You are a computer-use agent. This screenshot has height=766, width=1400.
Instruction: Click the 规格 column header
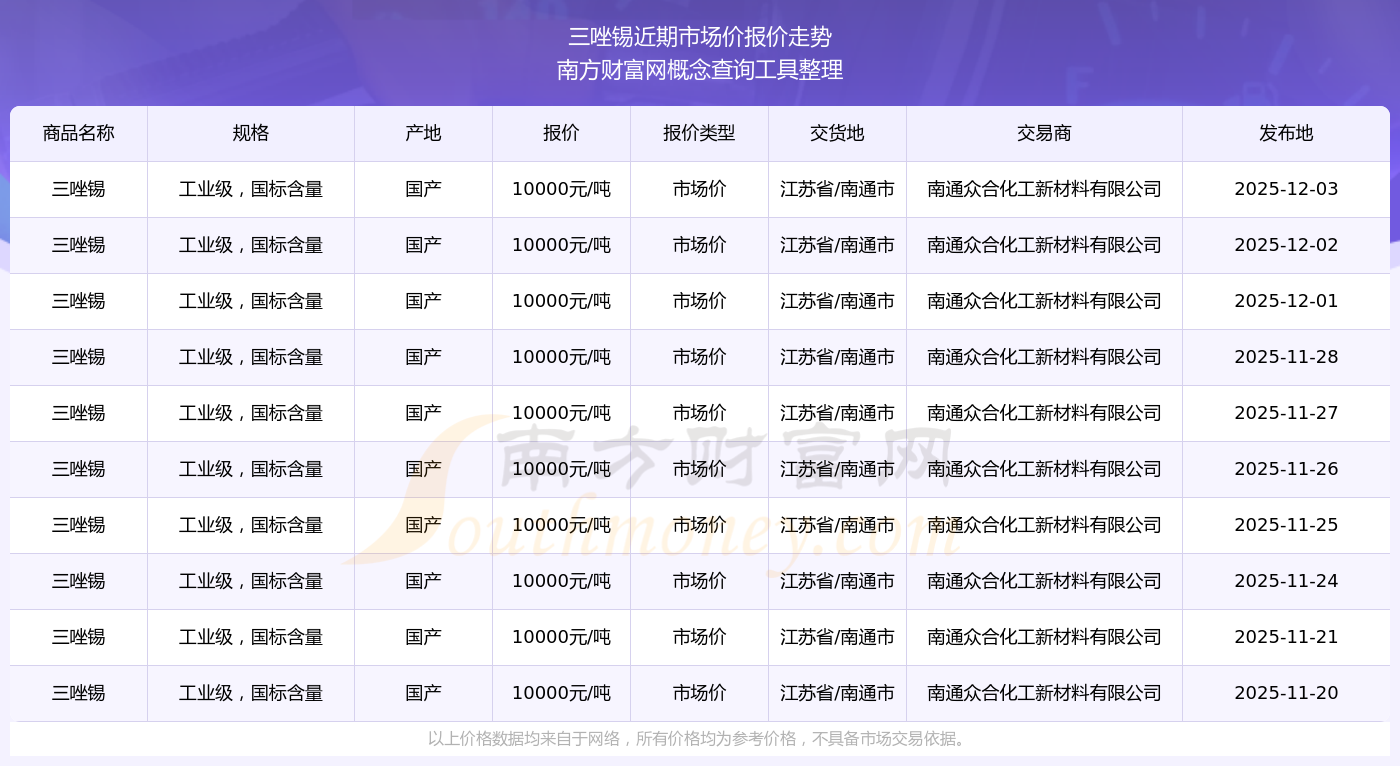(x=251, y=133)
